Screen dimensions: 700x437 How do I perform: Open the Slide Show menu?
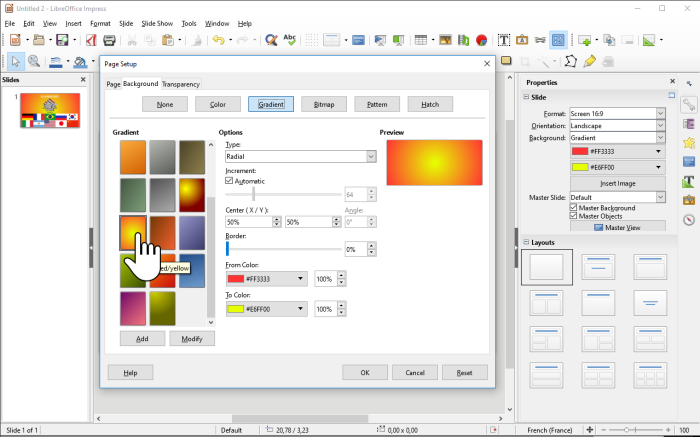click(157, 24)
